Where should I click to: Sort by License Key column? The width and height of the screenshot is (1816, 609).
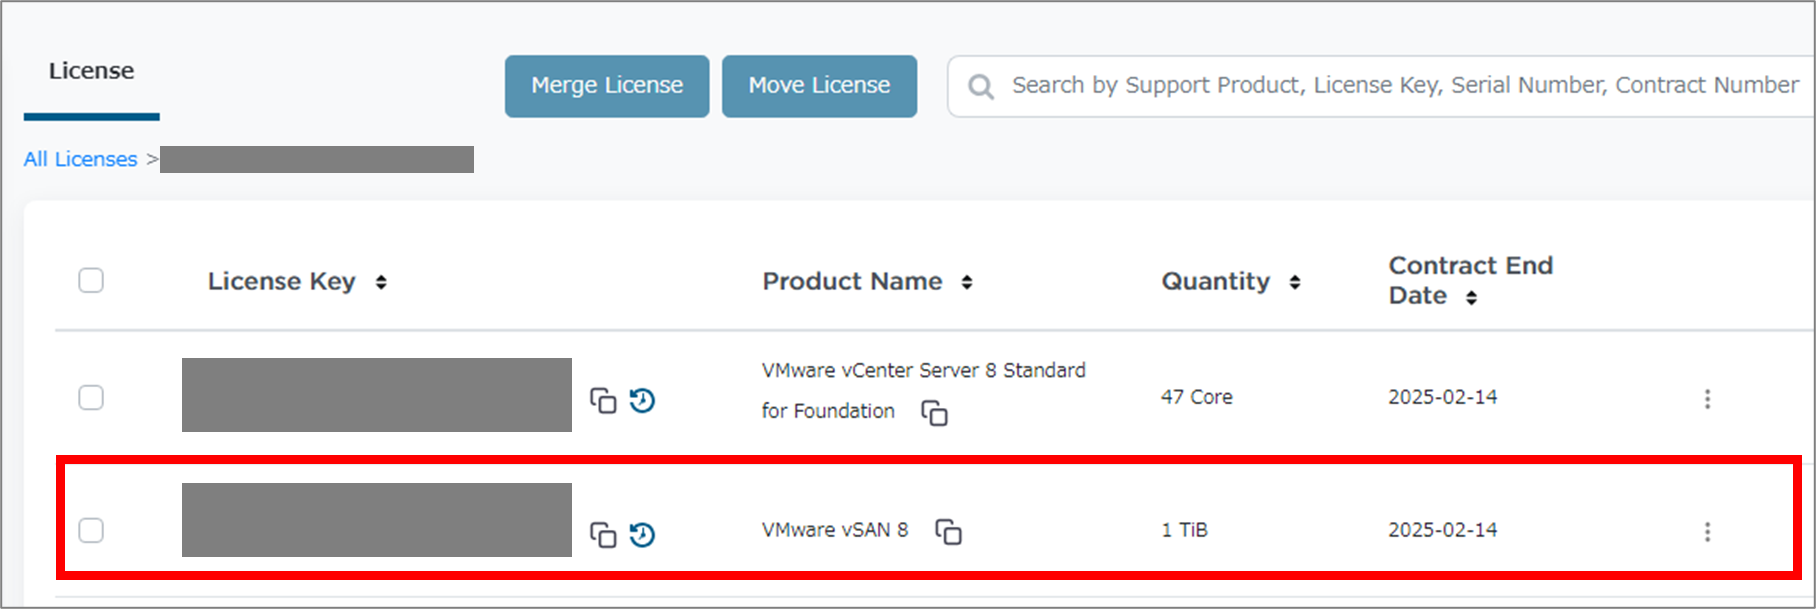(x=381, y=283)
